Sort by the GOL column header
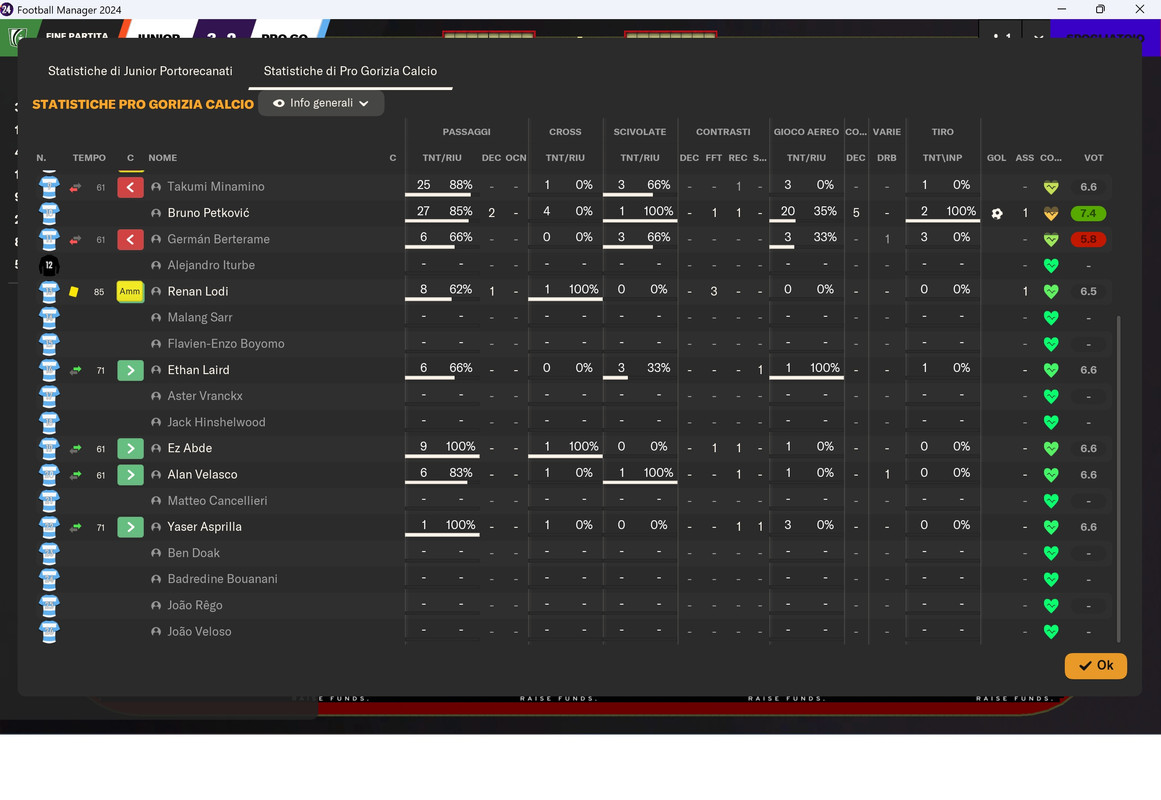 point(996,158)
